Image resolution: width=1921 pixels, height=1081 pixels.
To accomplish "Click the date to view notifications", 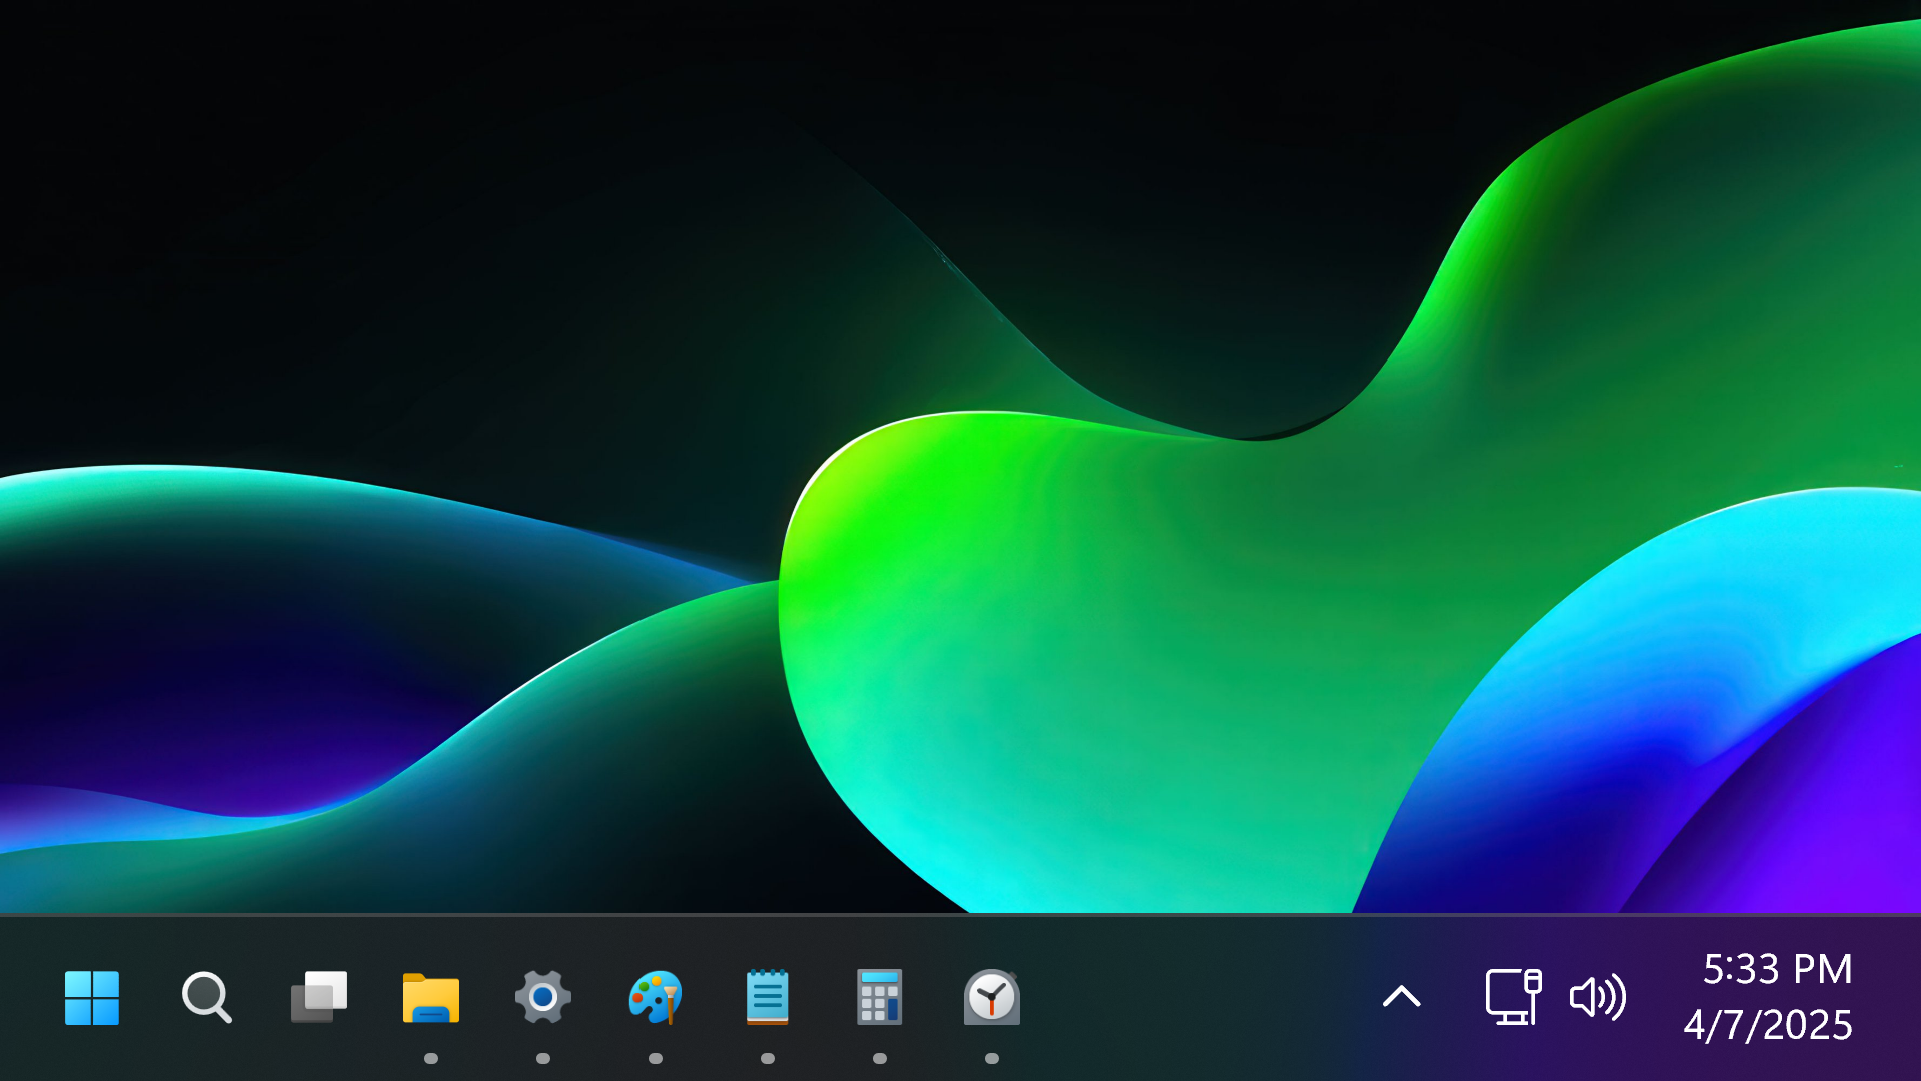I will 1769,1024.
